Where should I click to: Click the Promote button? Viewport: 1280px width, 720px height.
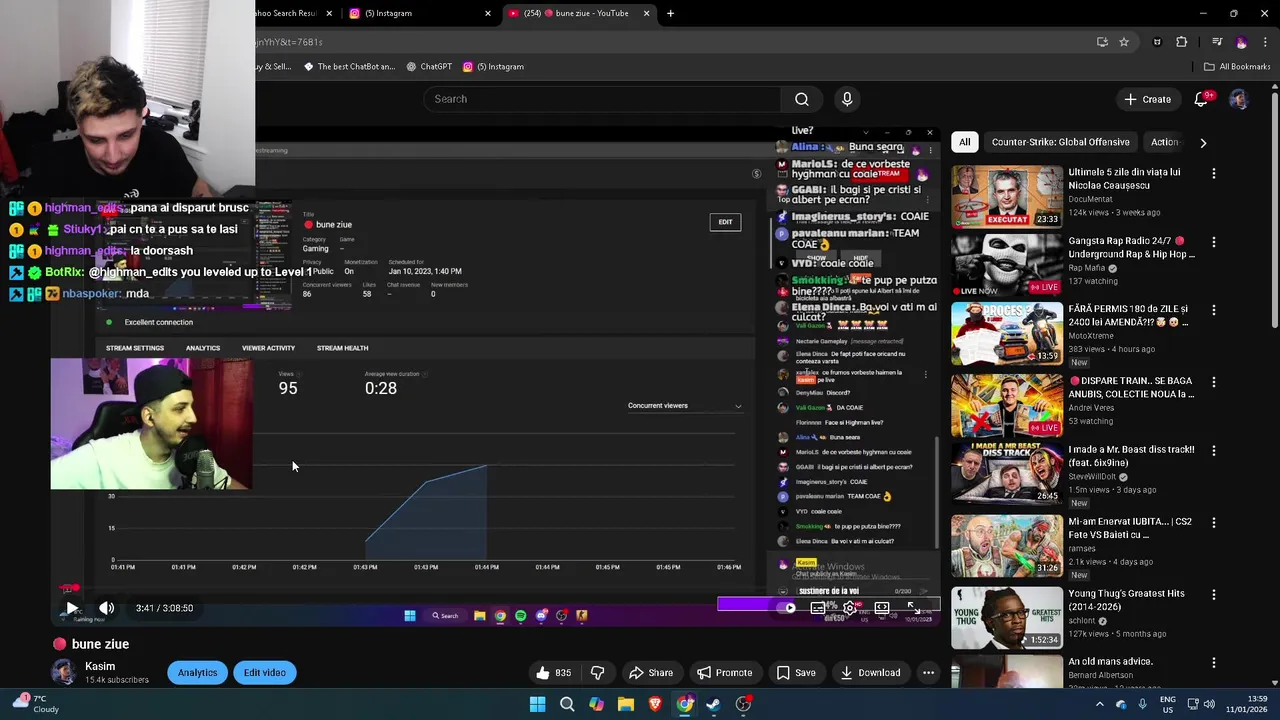pyautogui.click(x=724, y=673)
